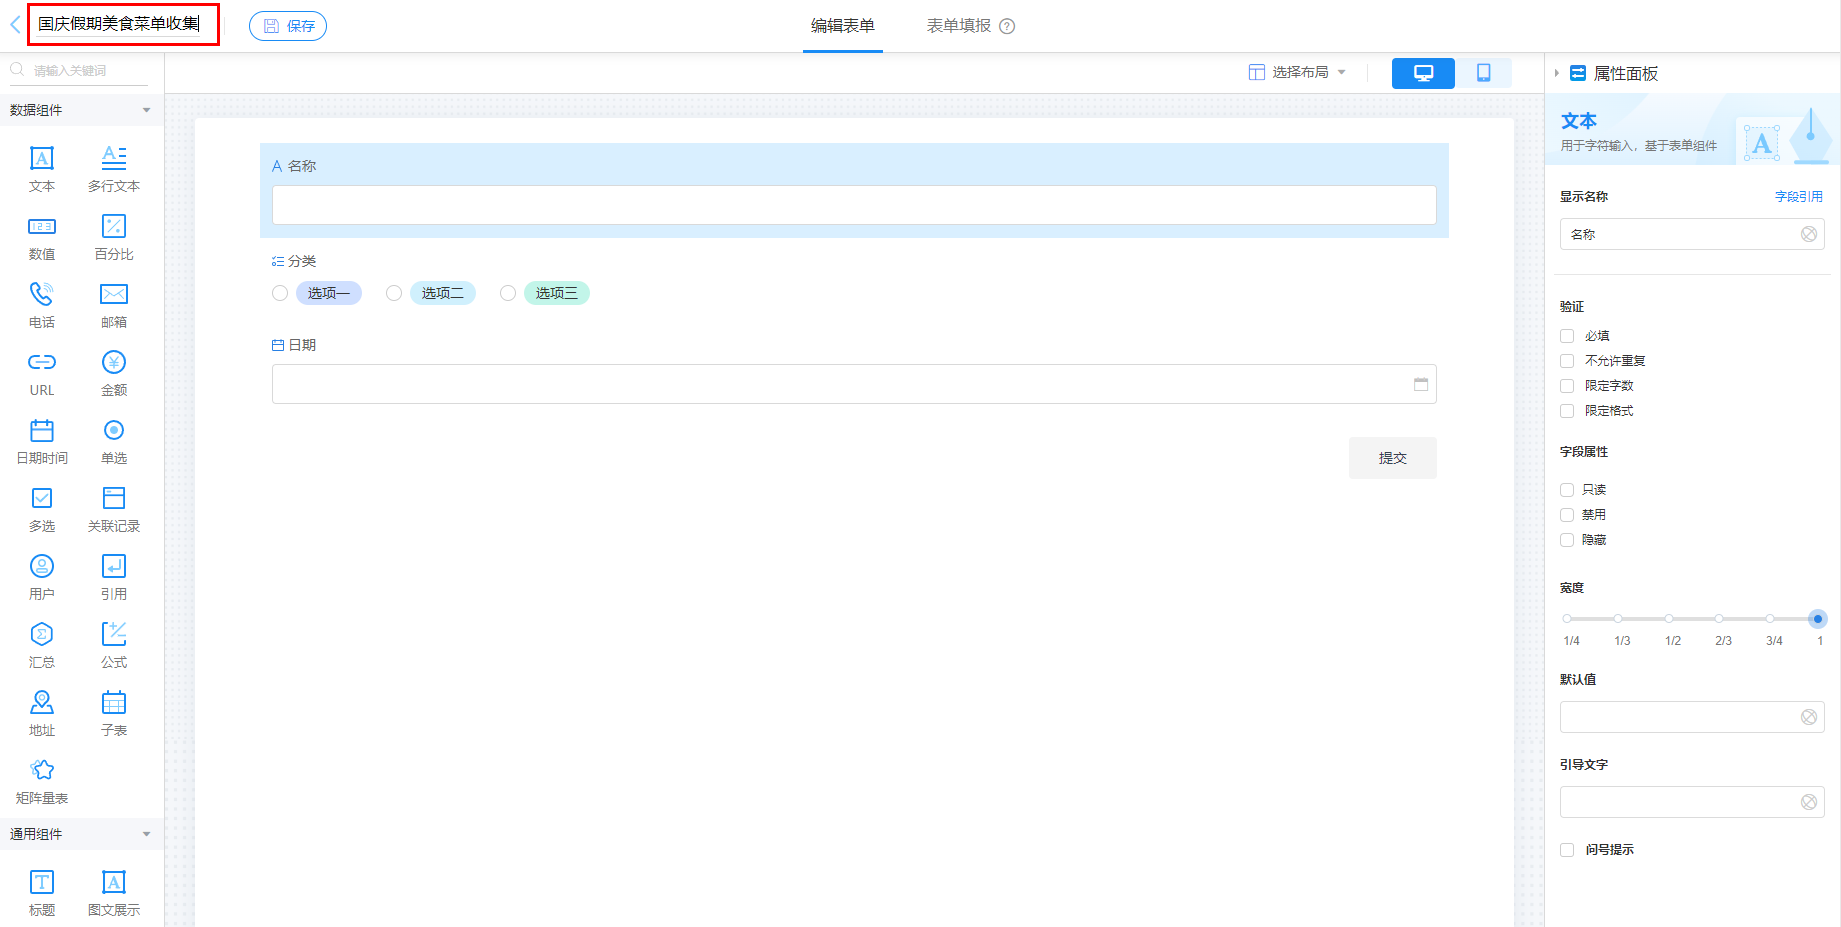
Task: Add a 汇总 summary component
Action: point(42,645)
